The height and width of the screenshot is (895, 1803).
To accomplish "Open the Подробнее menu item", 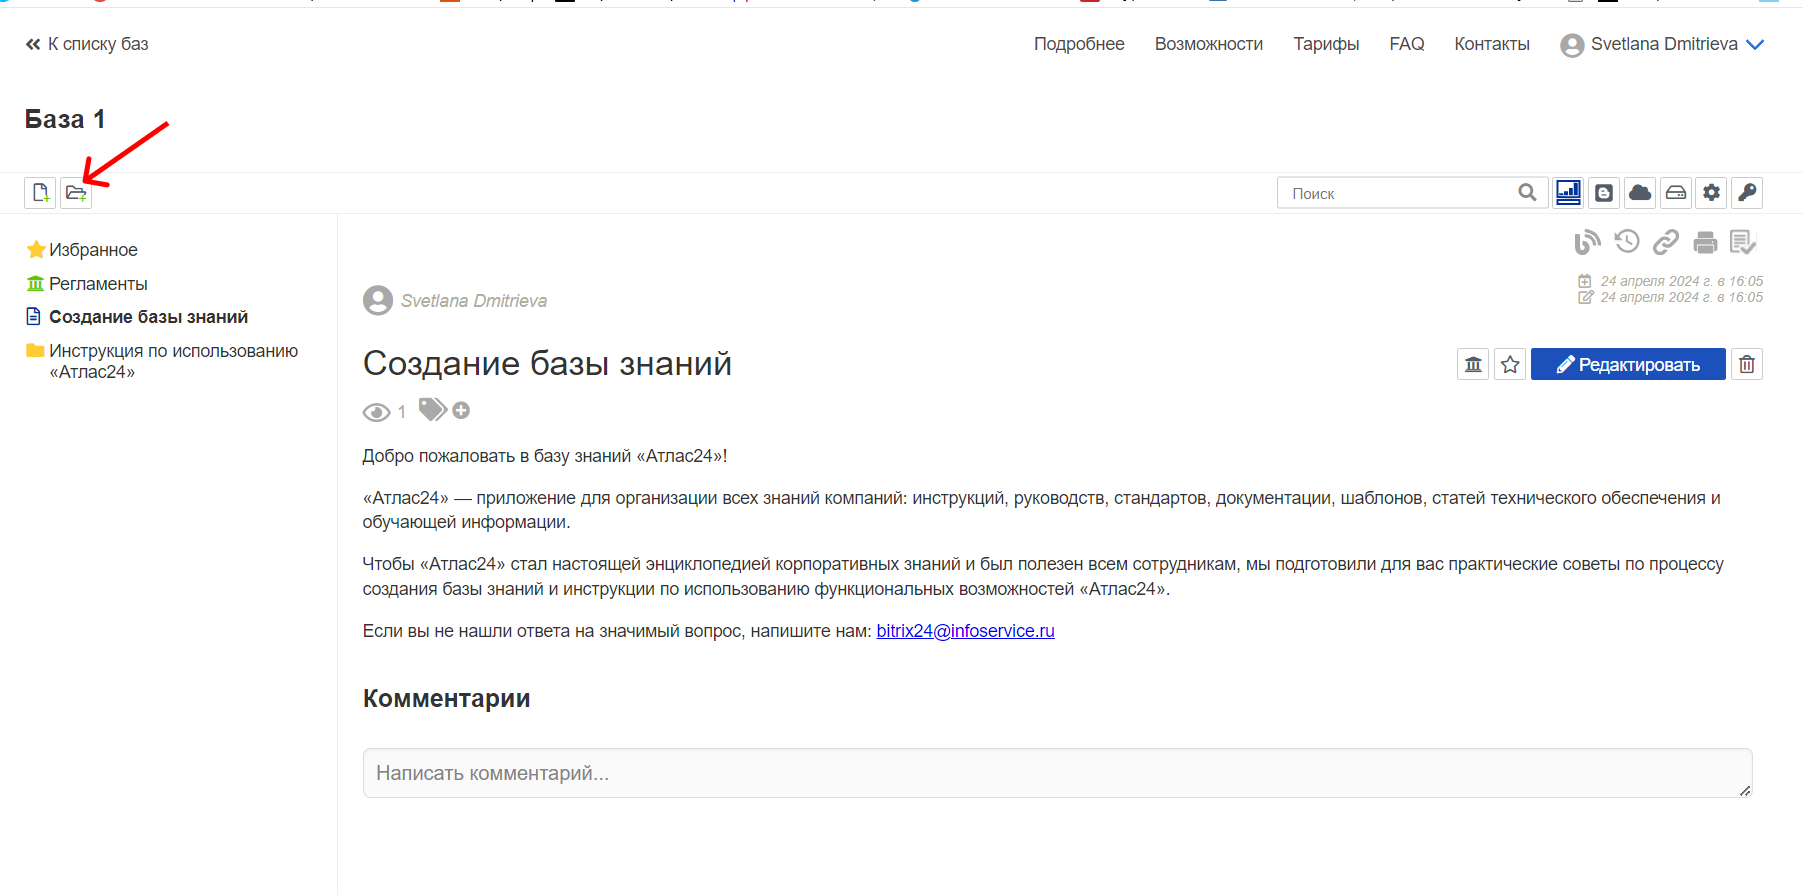I will [x=1079, y=44].
